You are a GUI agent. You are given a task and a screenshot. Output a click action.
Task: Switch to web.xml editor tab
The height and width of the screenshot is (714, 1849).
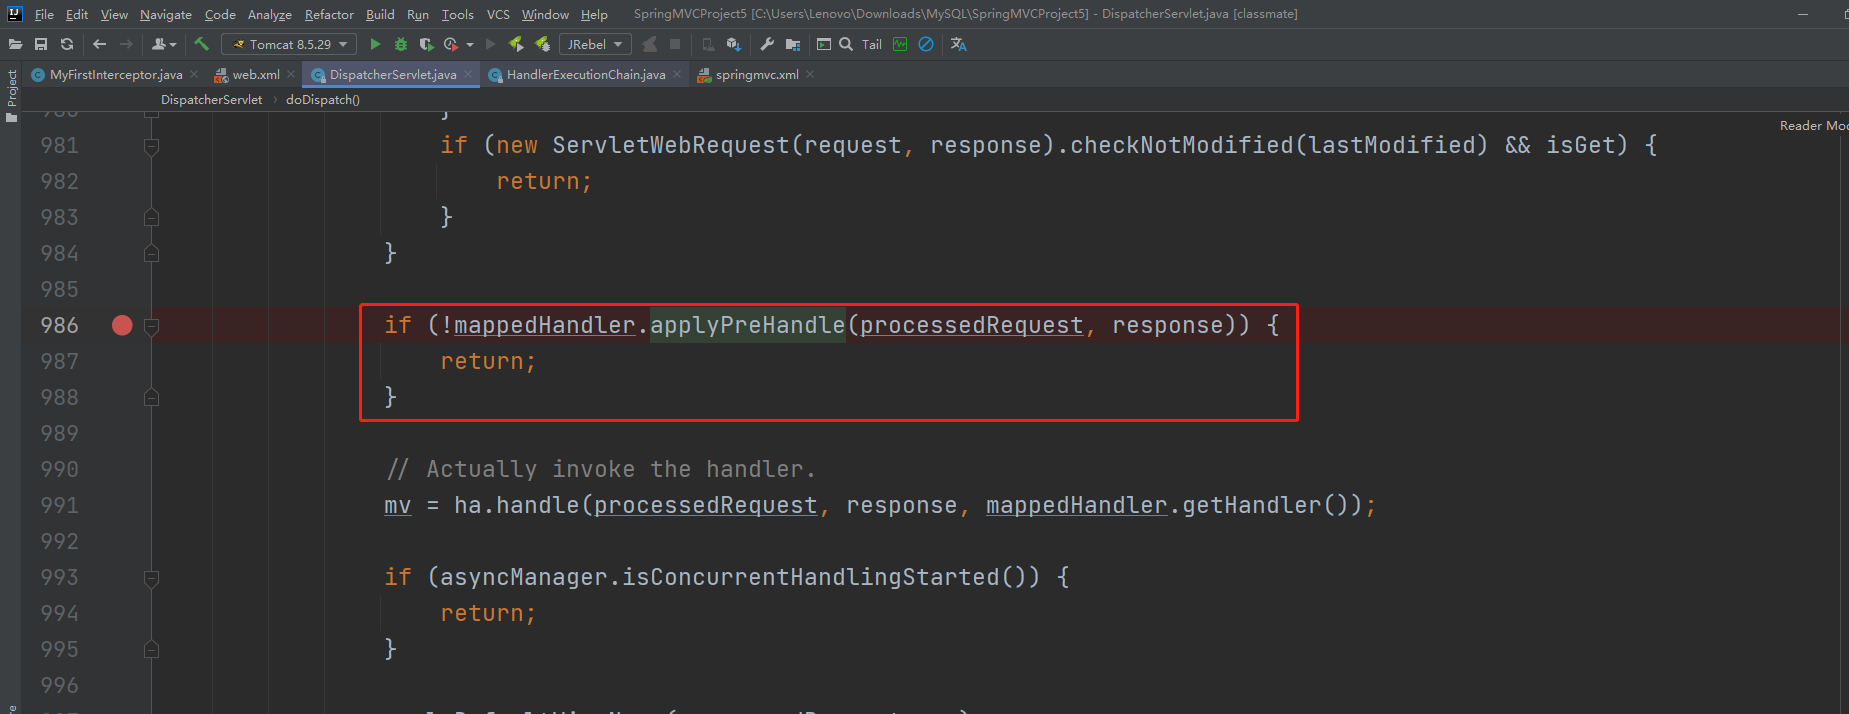point(256,74)
